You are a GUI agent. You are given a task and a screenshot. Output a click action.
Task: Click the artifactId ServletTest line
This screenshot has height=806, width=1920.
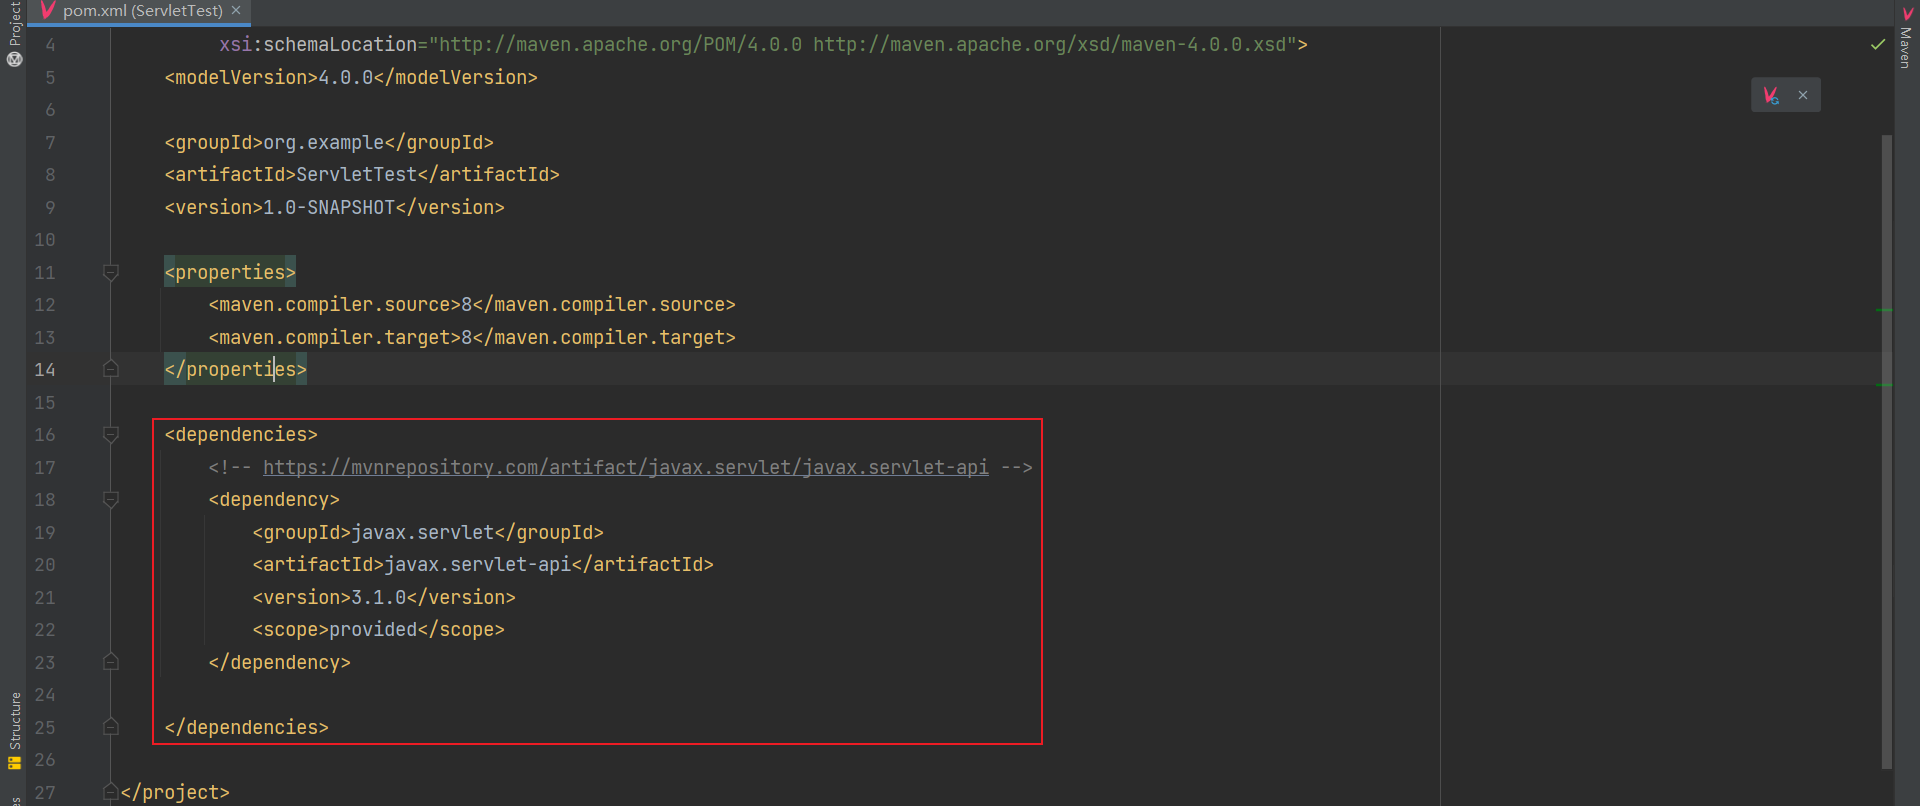[362, 174]
